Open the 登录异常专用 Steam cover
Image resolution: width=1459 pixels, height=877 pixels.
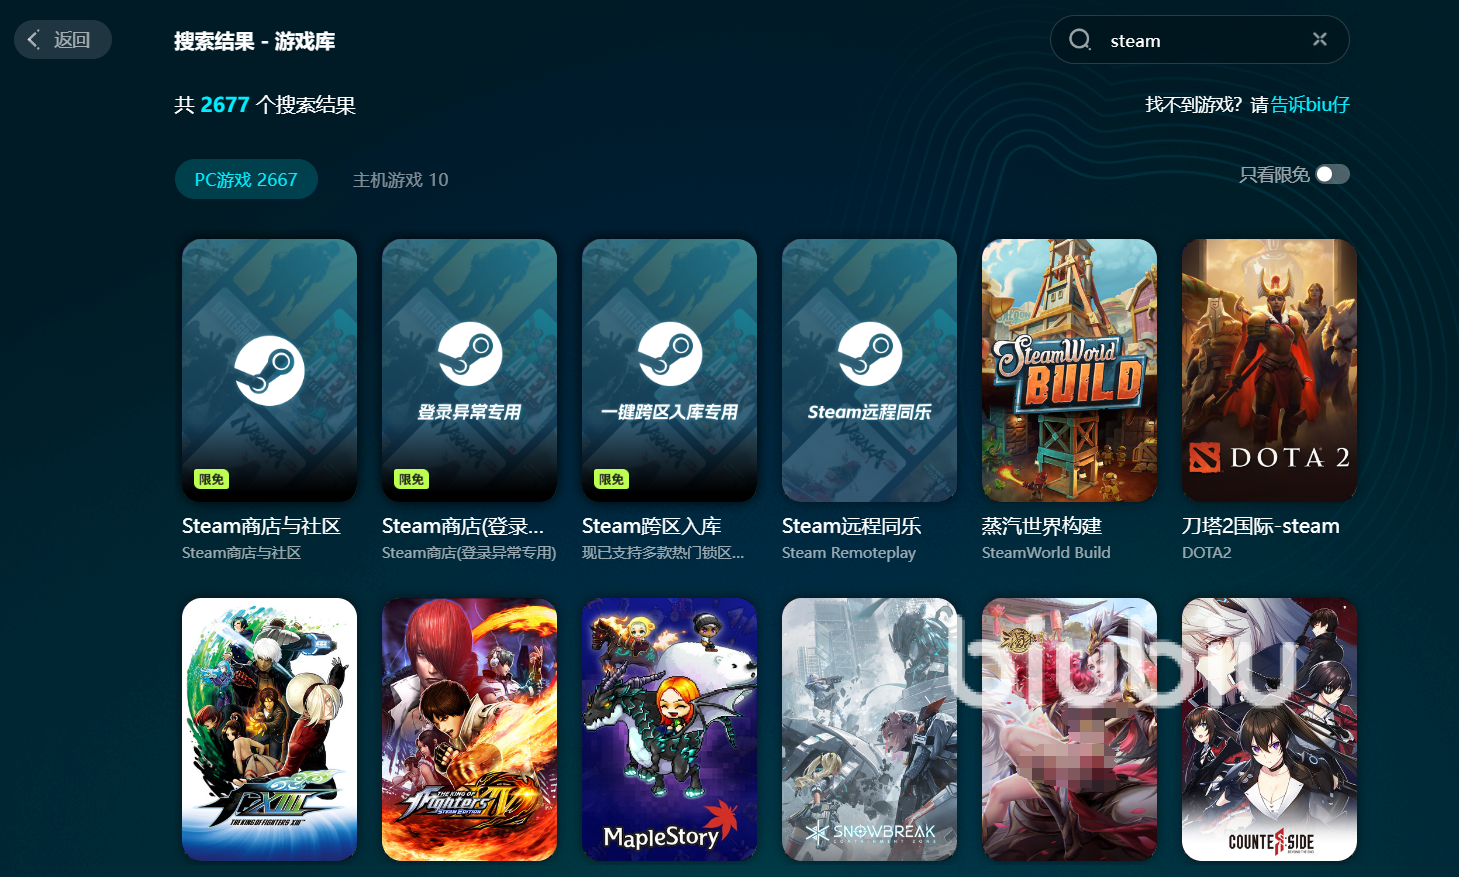click(469, 370)
